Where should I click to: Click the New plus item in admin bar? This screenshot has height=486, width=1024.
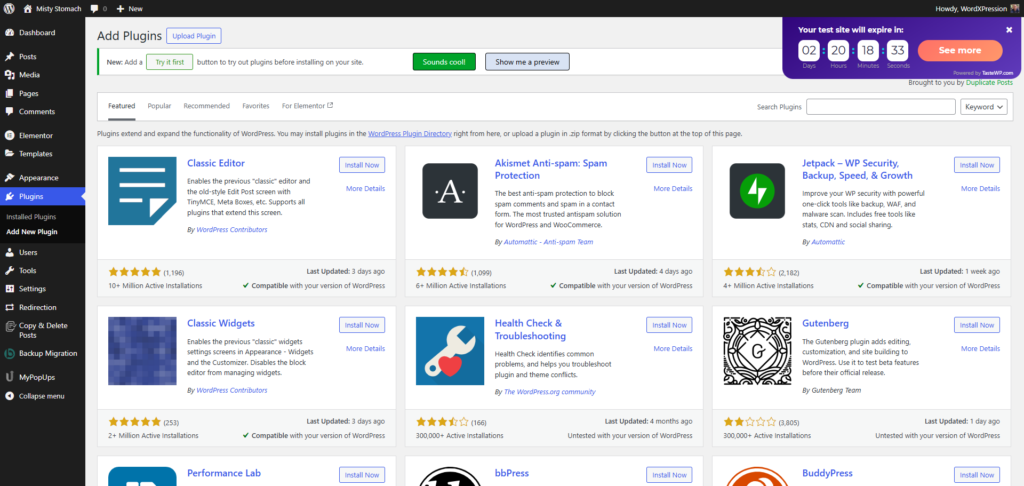pyautogui.click(x=129, y=8)
